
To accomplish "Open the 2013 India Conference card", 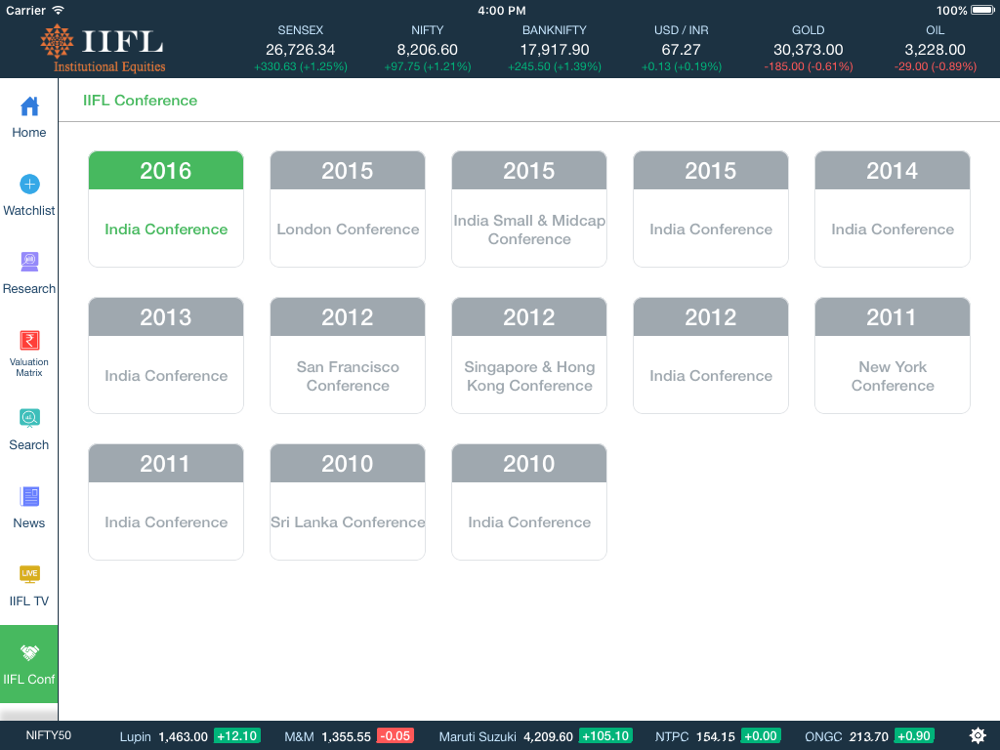I will [x=166, y=356].
